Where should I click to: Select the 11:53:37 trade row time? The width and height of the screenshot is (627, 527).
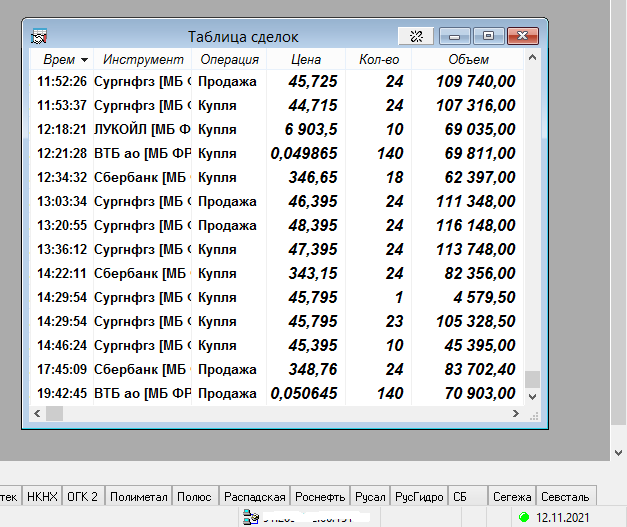[62, 106]
